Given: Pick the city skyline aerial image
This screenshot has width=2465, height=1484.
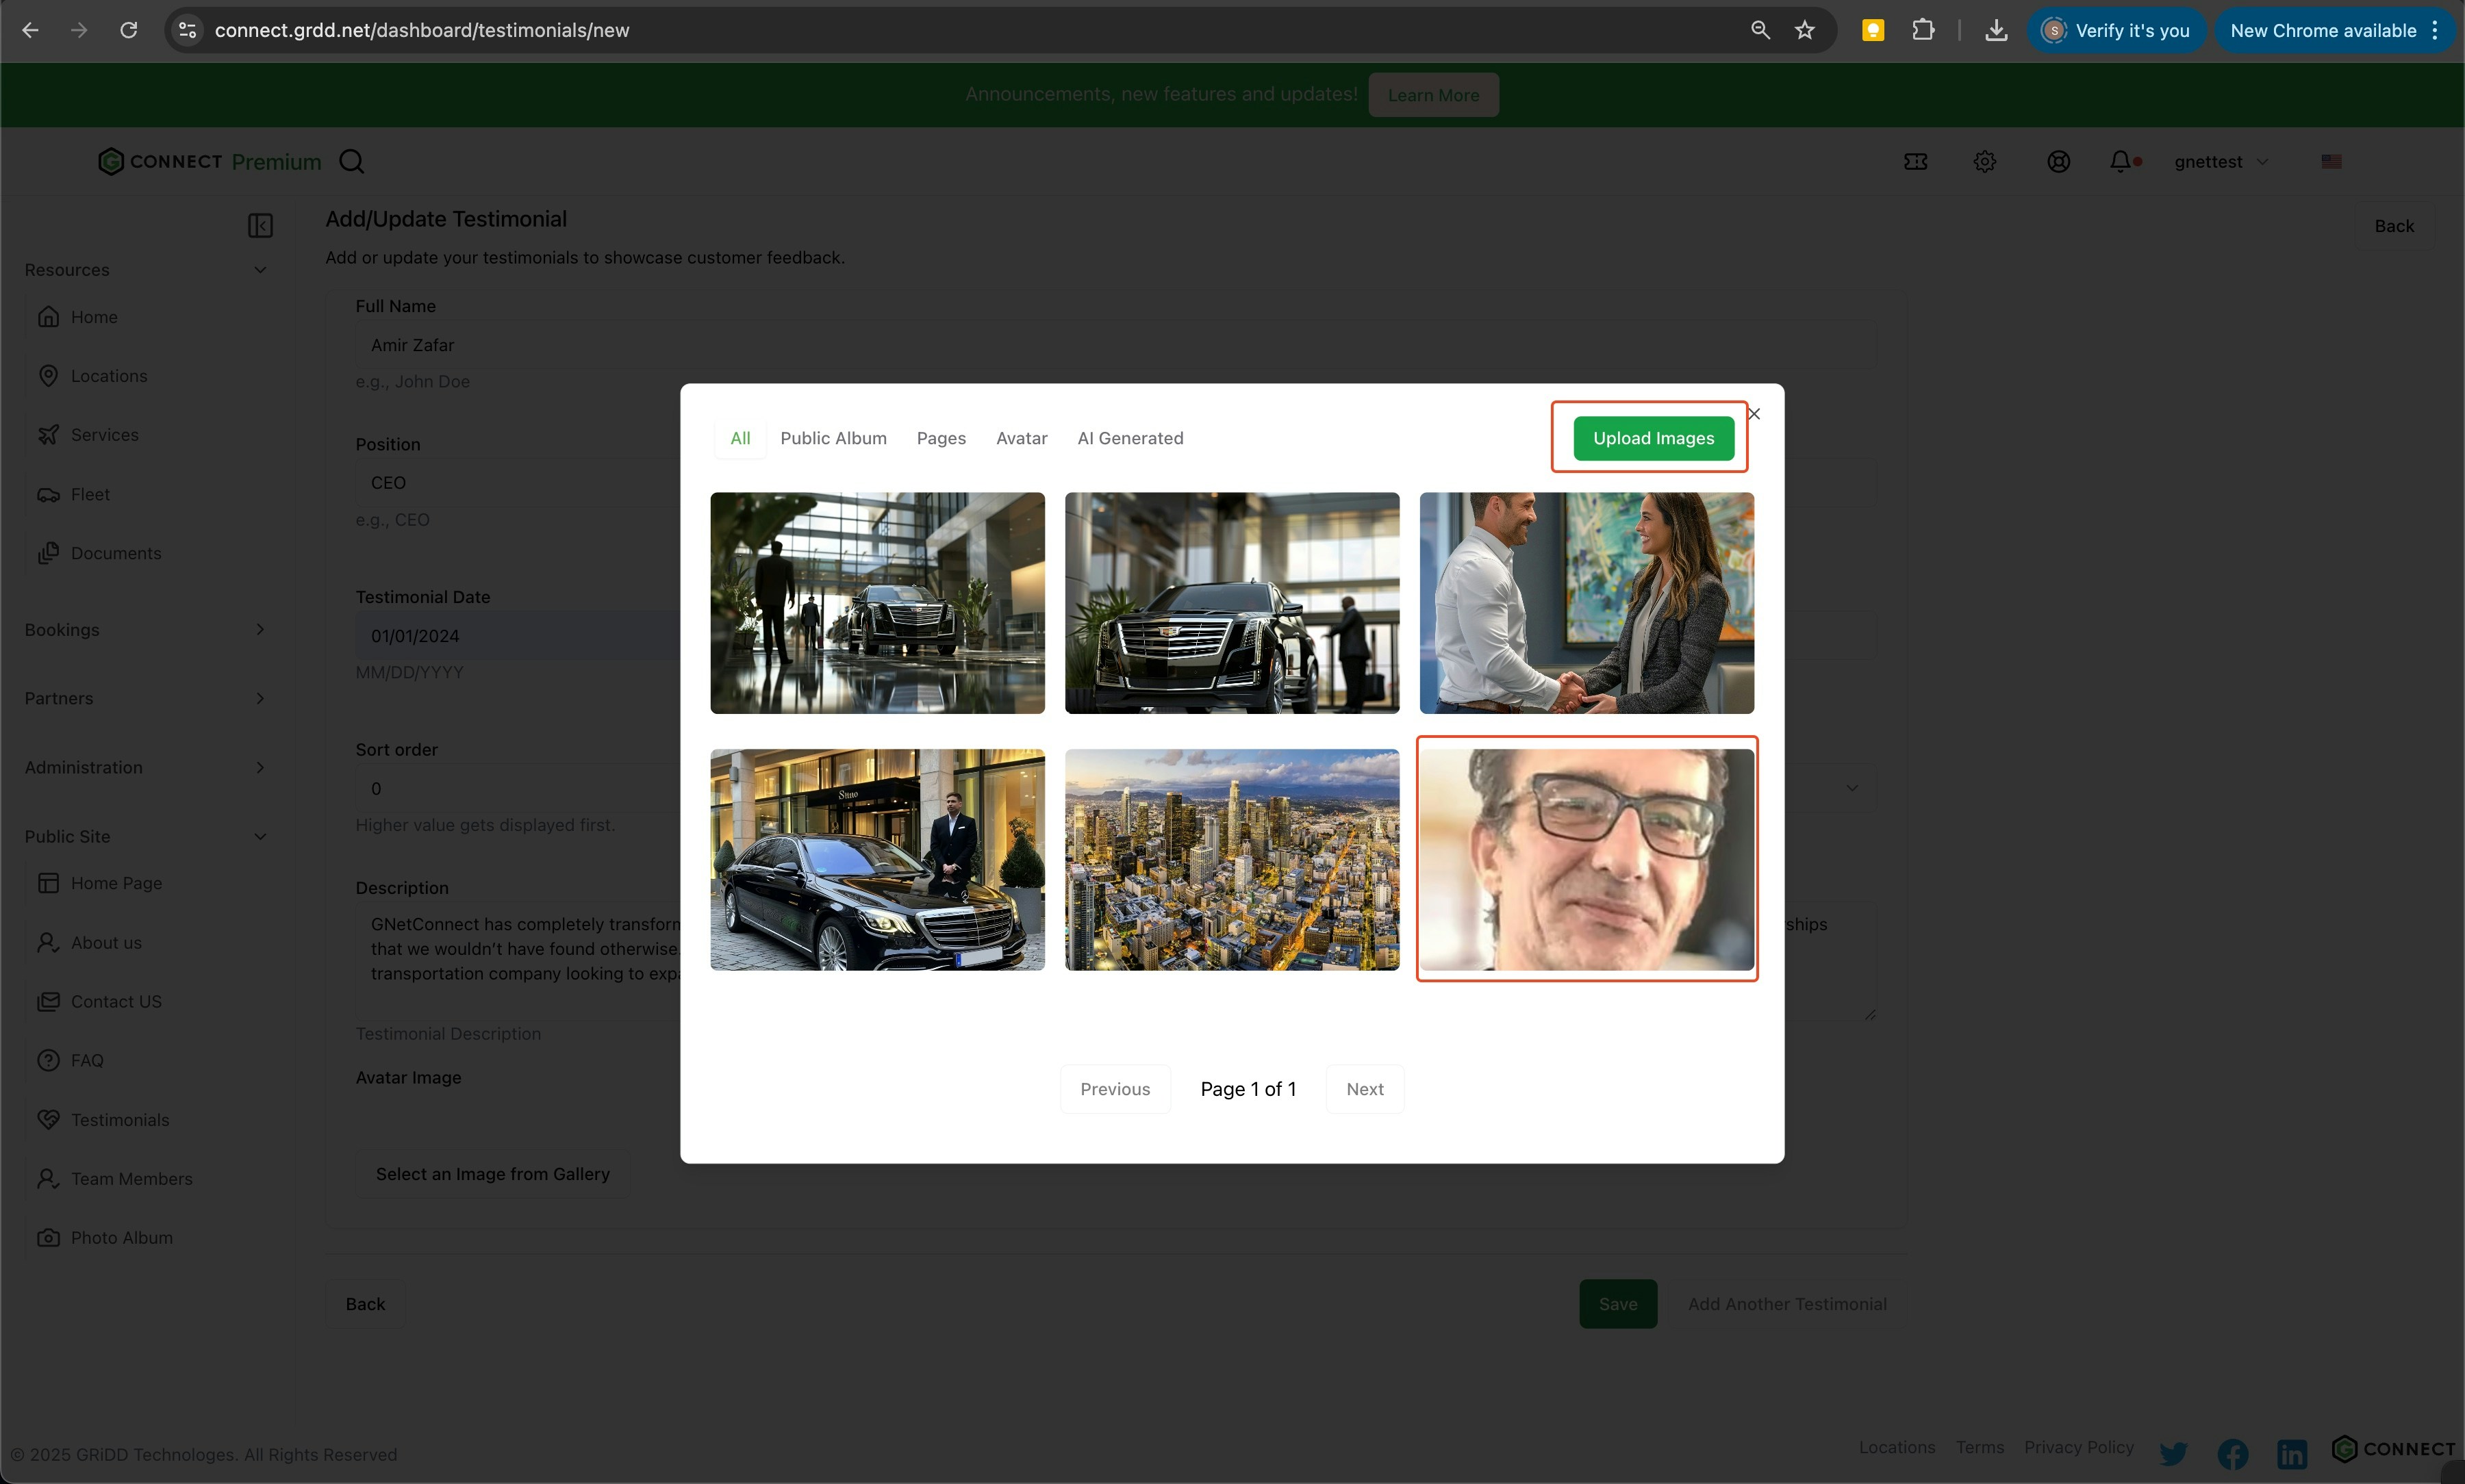Looking at the screenshot, I should coord(1231,859).
